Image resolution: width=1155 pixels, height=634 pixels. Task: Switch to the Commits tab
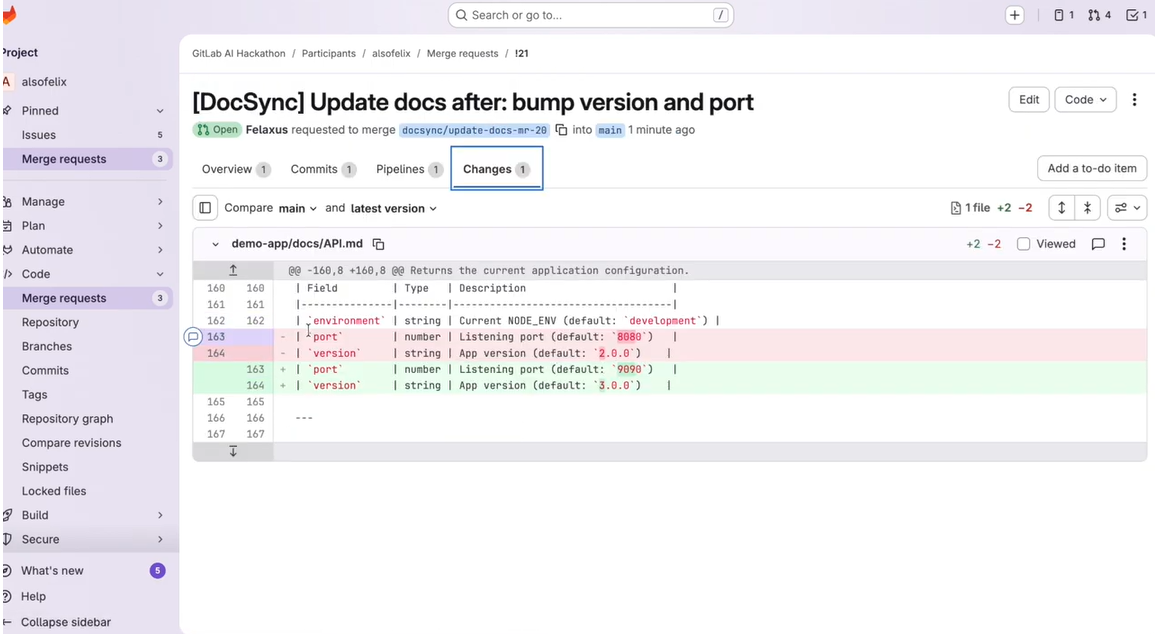pyautogui.click(x=323, y=169)
